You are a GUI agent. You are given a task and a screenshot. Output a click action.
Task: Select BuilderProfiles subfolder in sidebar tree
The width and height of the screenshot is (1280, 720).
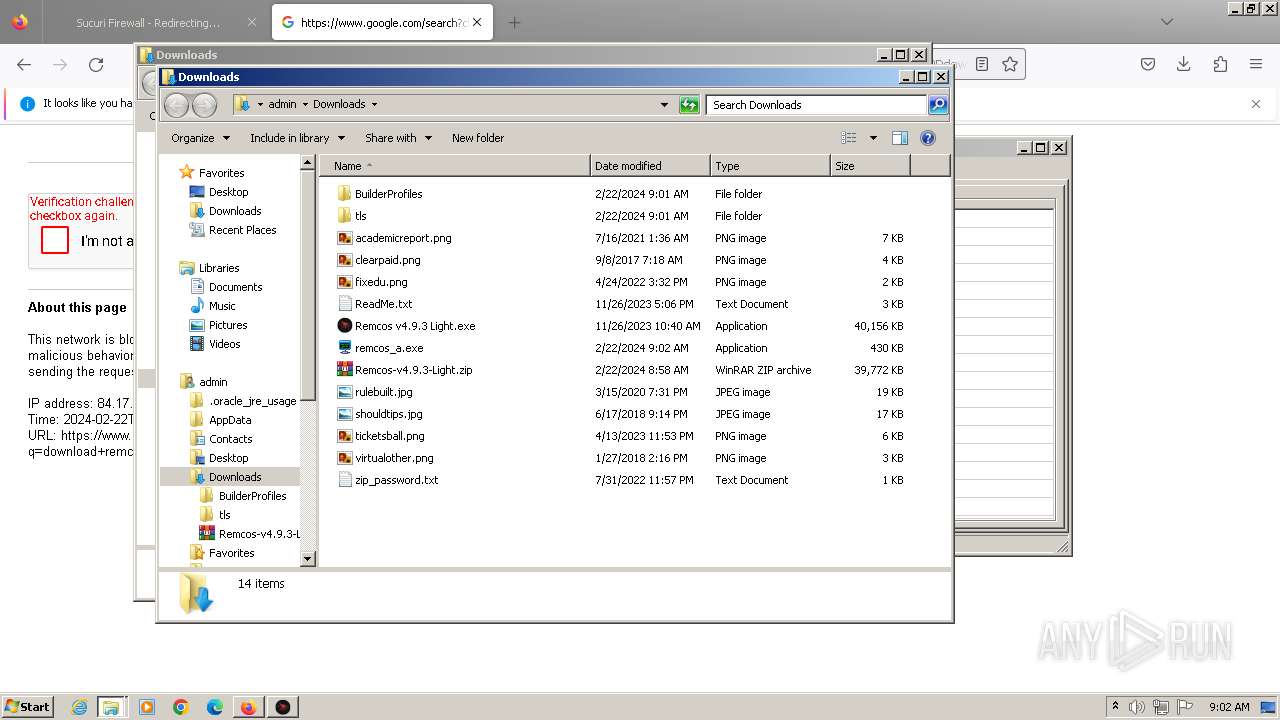coord(243,496)
